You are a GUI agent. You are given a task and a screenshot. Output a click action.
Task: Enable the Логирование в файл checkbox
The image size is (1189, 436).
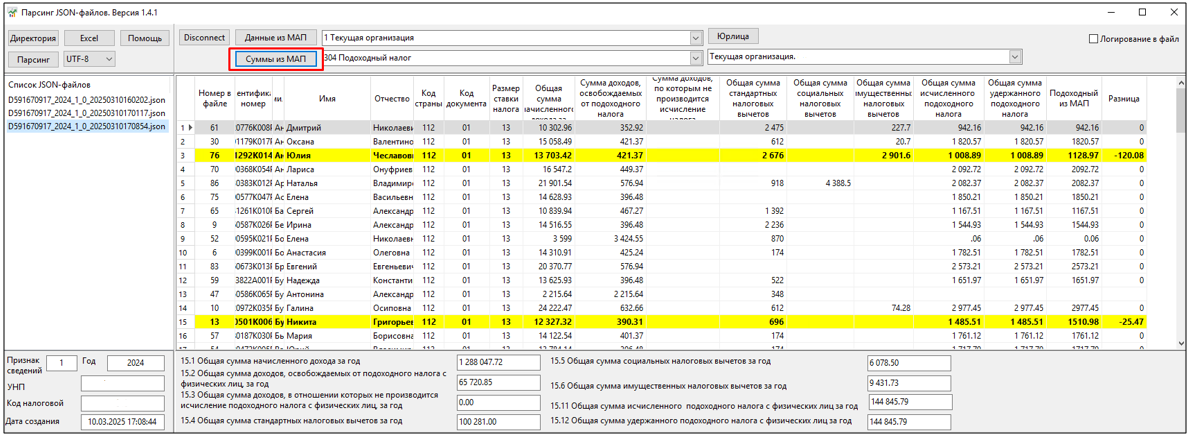[1093, 39]
